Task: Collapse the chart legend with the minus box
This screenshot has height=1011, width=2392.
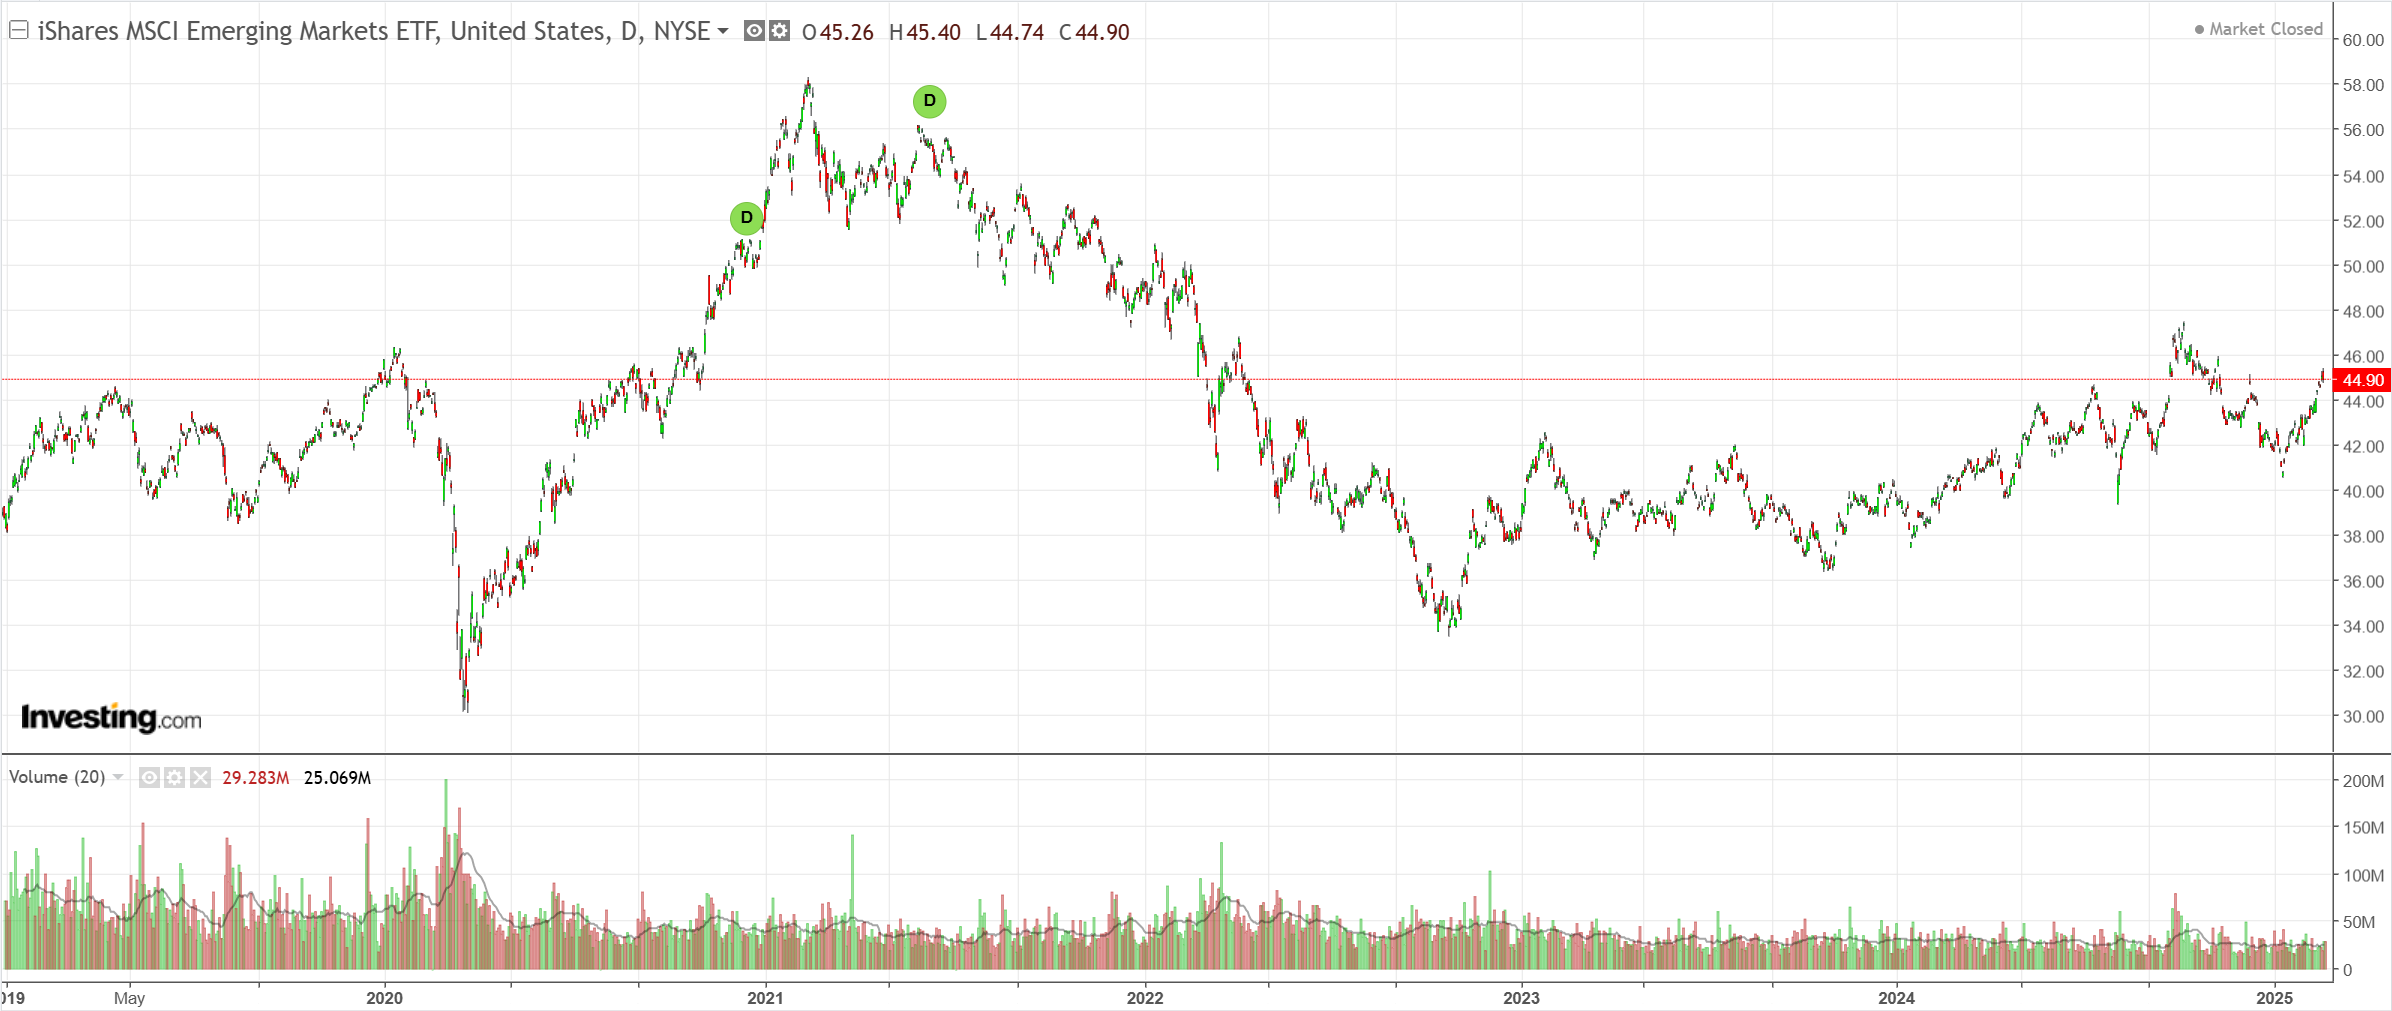Action: pyautogui.click(x=18, y=31)
